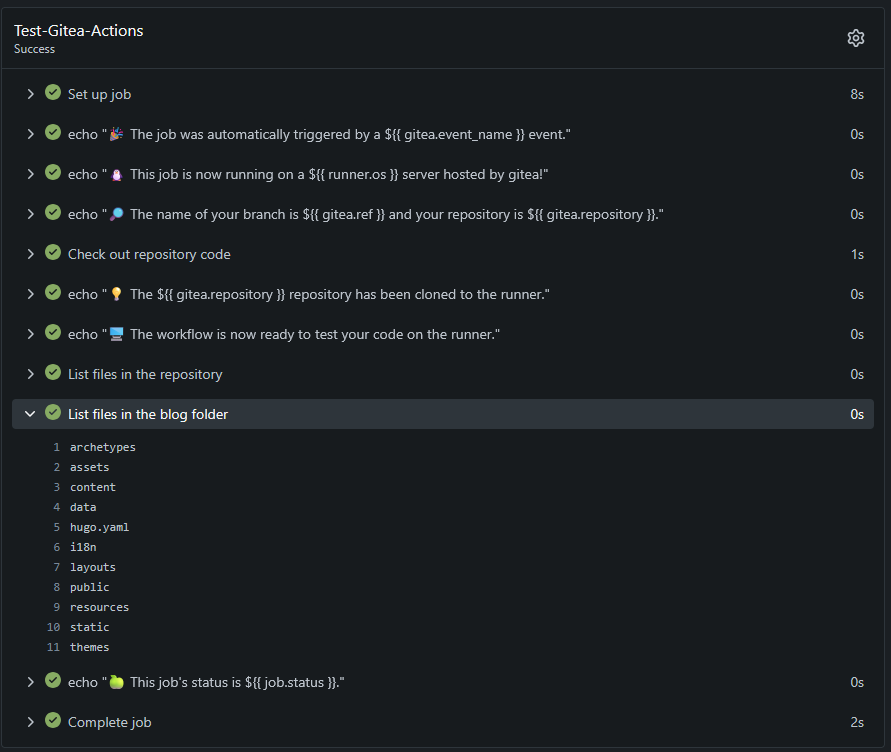Click the status icon of the gitea.event_name echo step
891x752 pixels.
click(53, 133)
